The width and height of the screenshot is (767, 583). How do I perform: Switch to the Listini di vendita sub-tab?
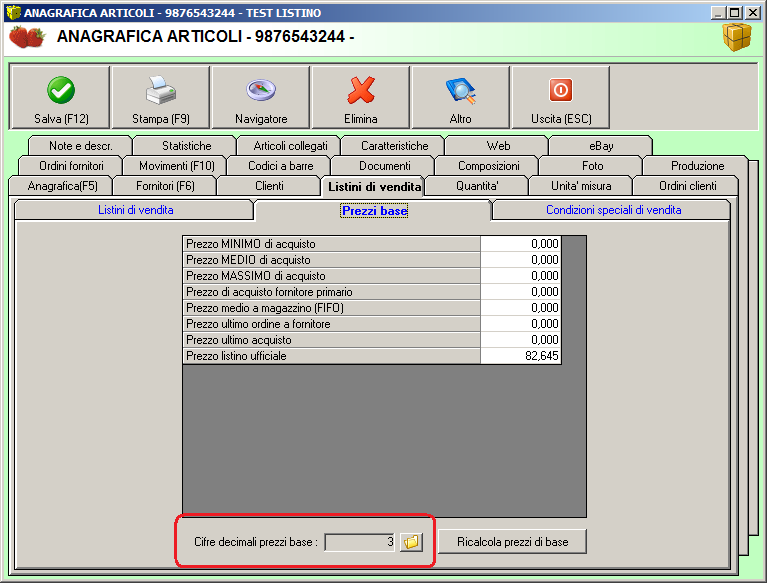(x=135, y=210)
